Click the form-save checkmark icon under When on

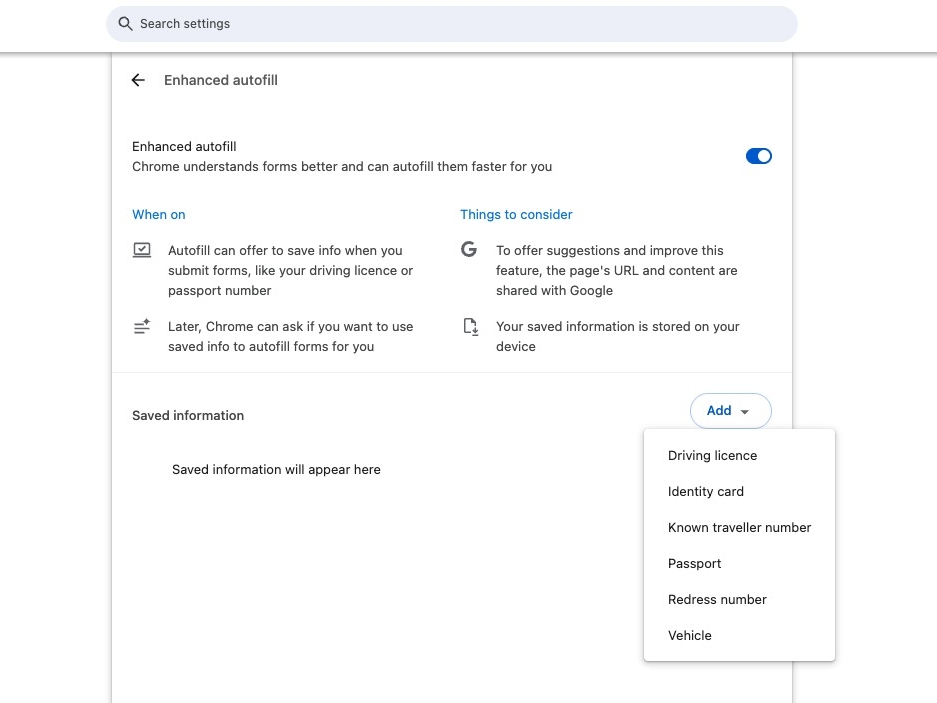point(142,250)
